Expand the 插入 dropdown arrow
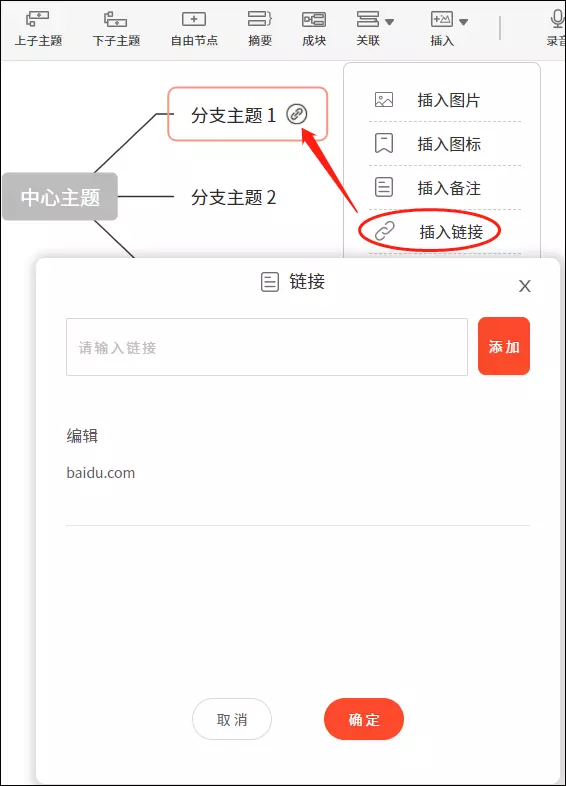The width and height of the screenshot is (566, 786). [464, 22]
